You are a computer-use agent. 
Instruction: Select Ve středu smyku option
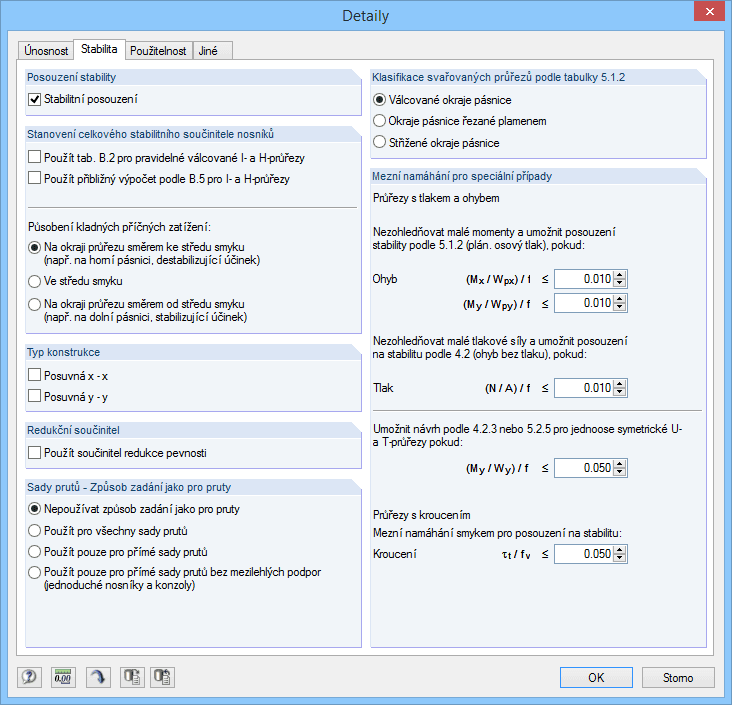point(35,282)
